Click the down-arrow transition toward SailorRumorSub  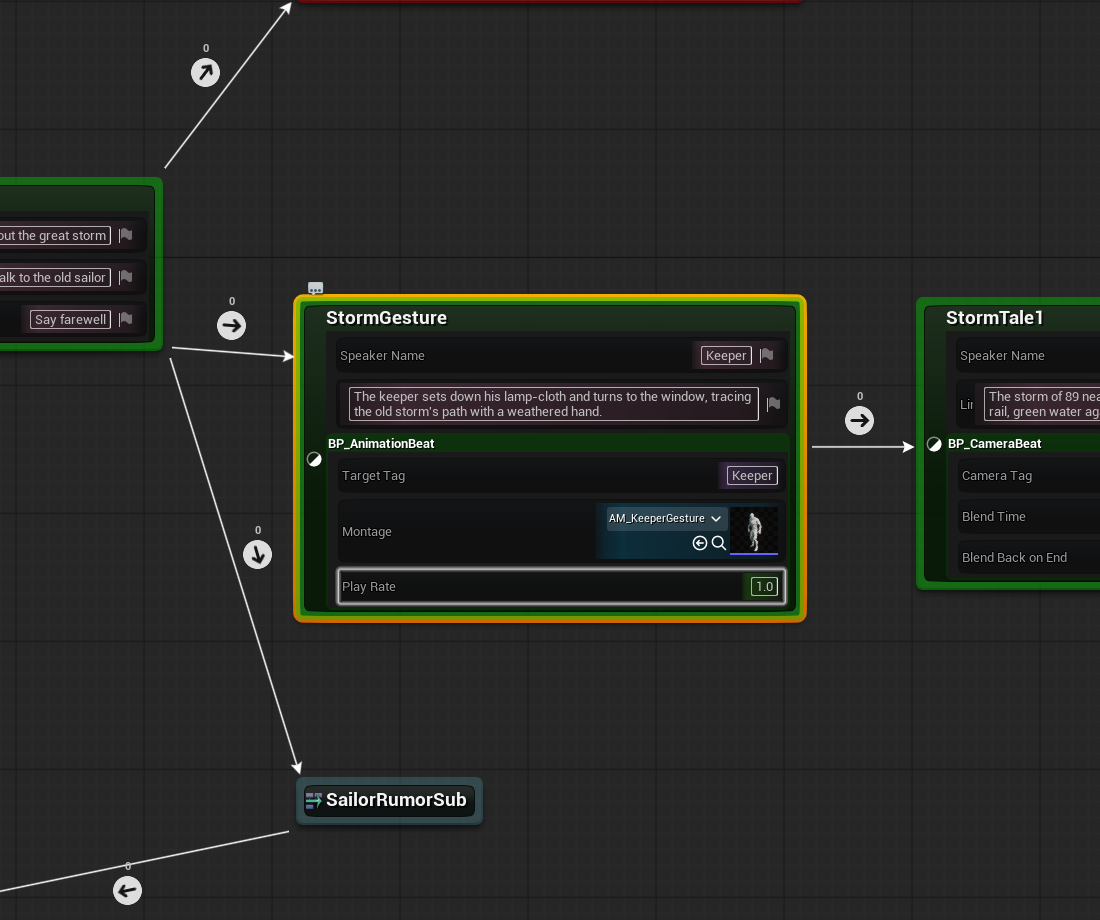click(257, 554)
